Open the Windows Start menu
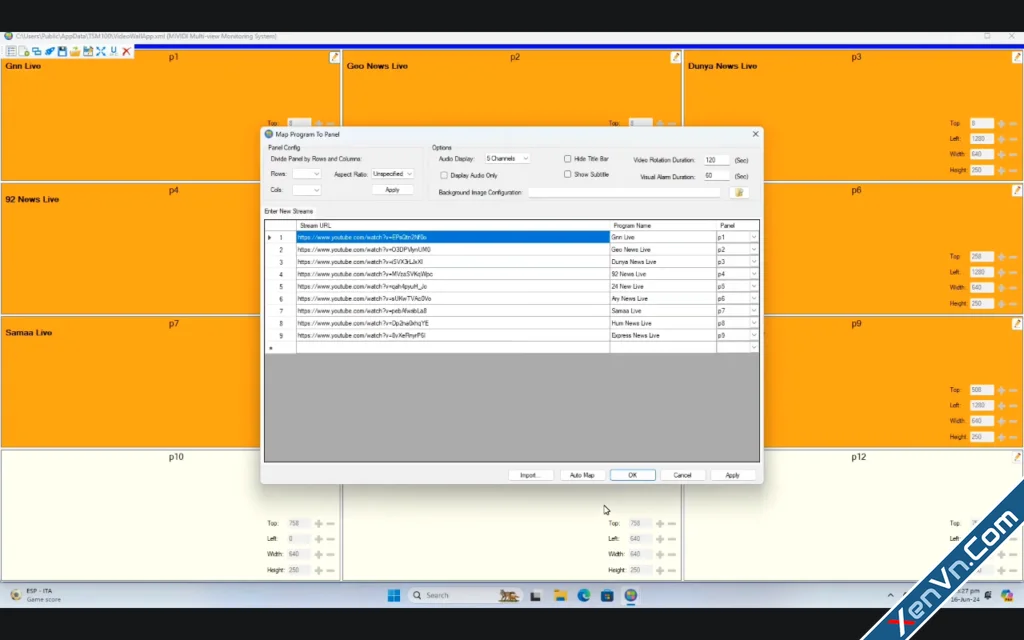1024x640 pixels. tap(394, 596)
